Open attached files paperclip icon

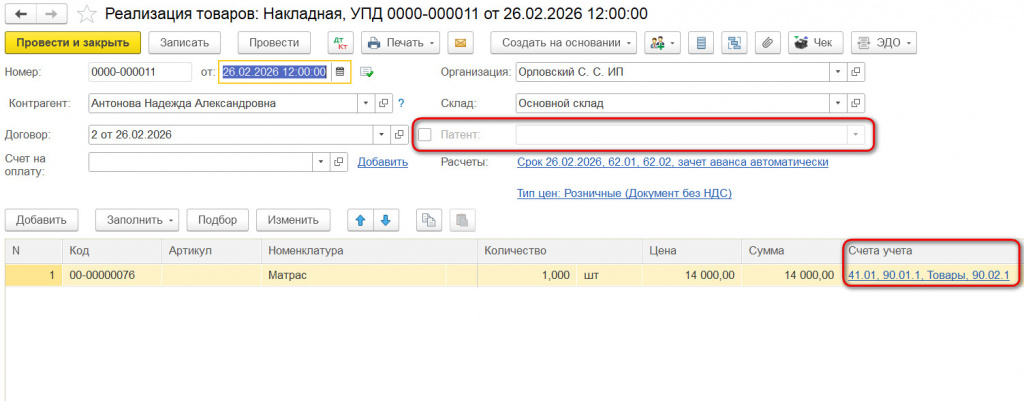(768, 43)
